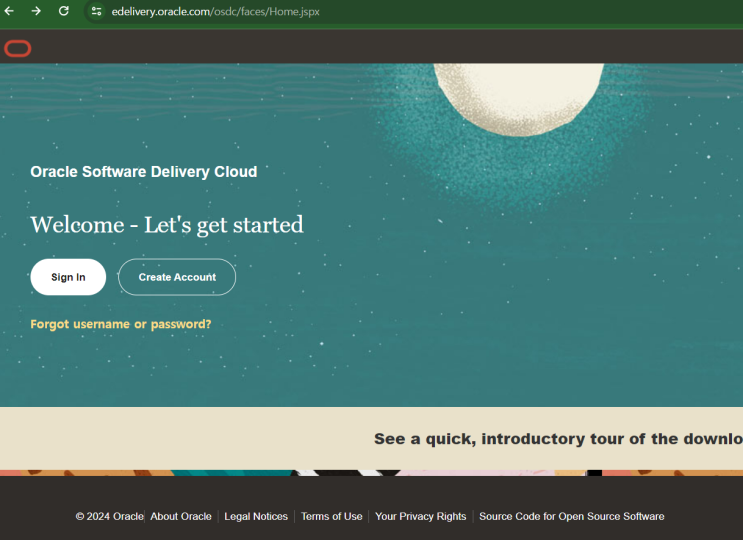Viewport: 743px width, 540px height.
Task: Open Source Code for Open Source Software link
Action: (571, 516)
